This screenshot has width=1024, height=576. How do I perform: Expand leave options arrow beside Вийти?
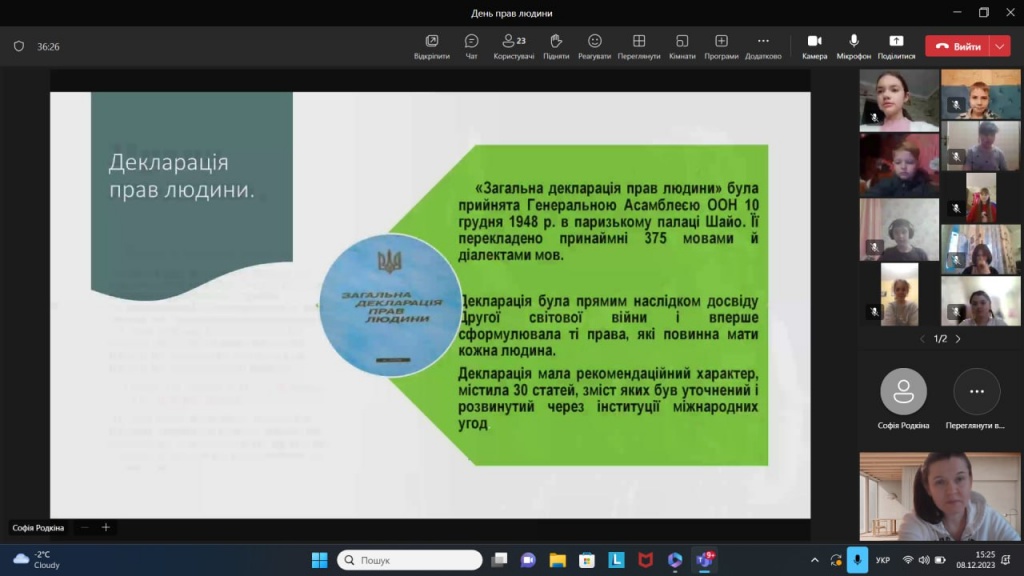[1001, 46]
